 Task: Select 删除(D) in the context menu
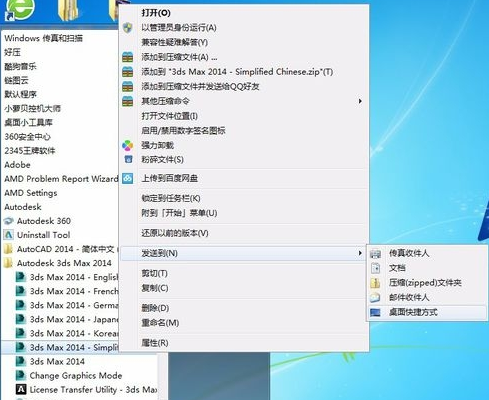tap(155, 308)
